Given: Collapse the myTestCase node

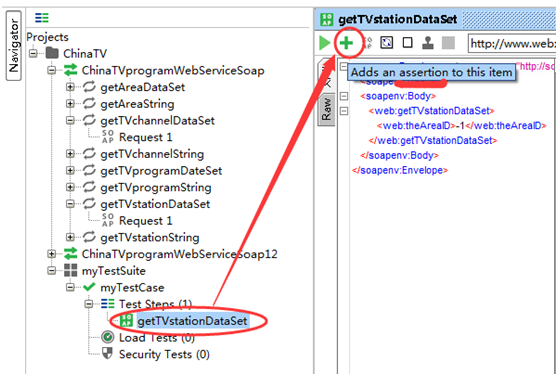Looking at the screenshot, I should pos(70,287).
